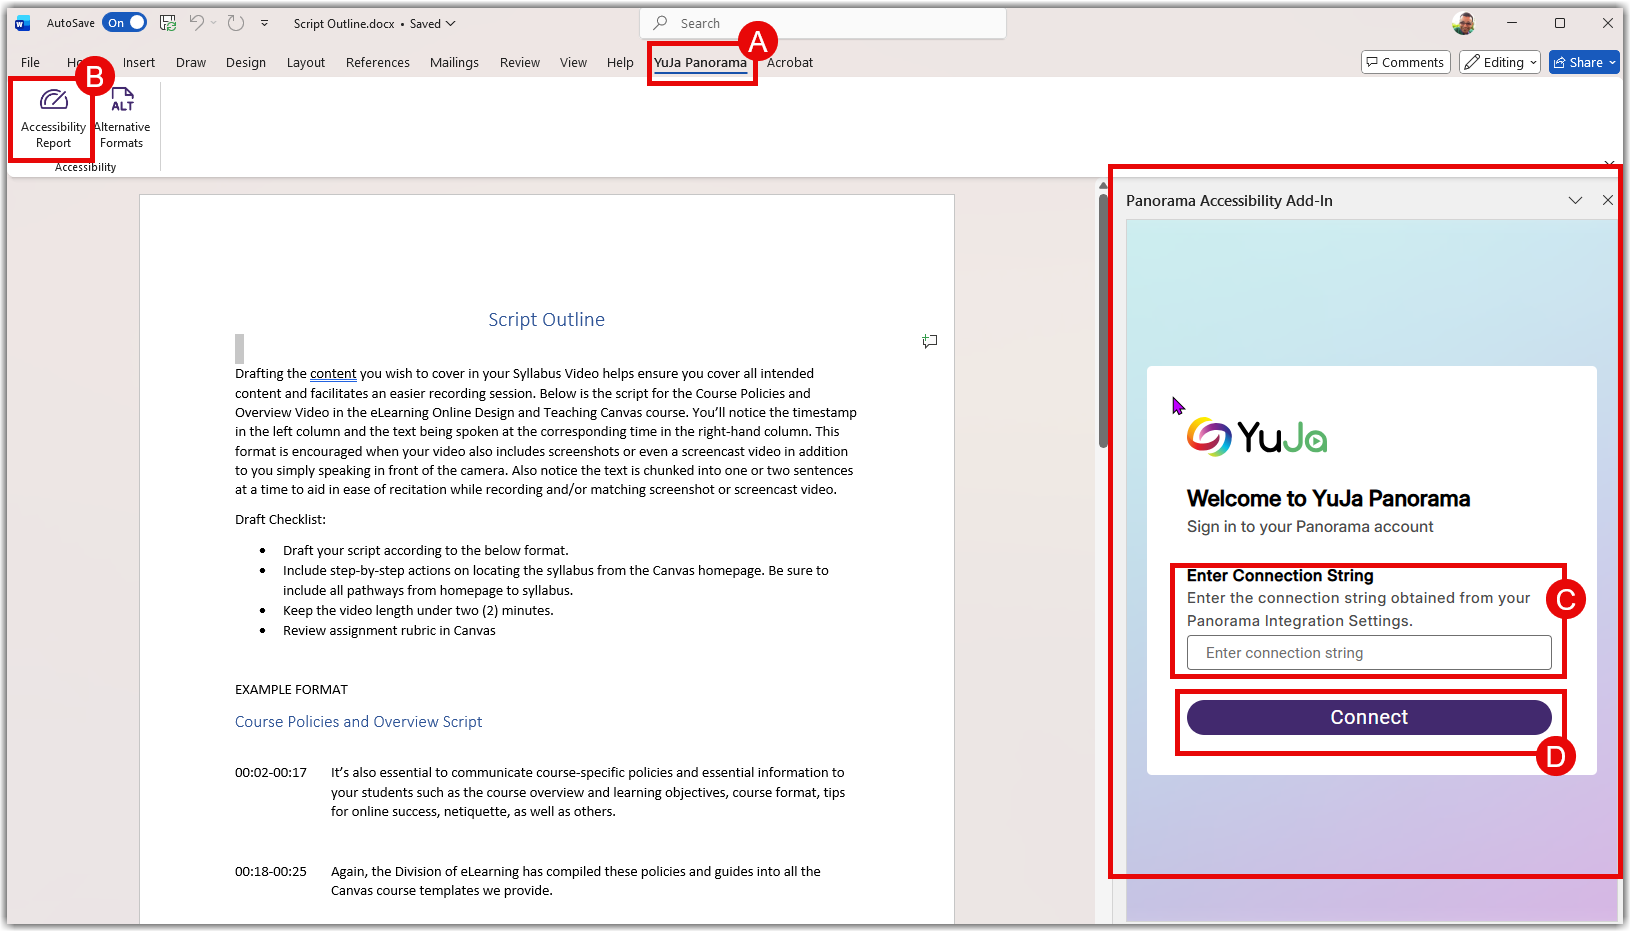Screen dimensions: 1631x932
Task: Expand the Panorama Add-In pane options chevron
Action: (x=1575, y=200)
